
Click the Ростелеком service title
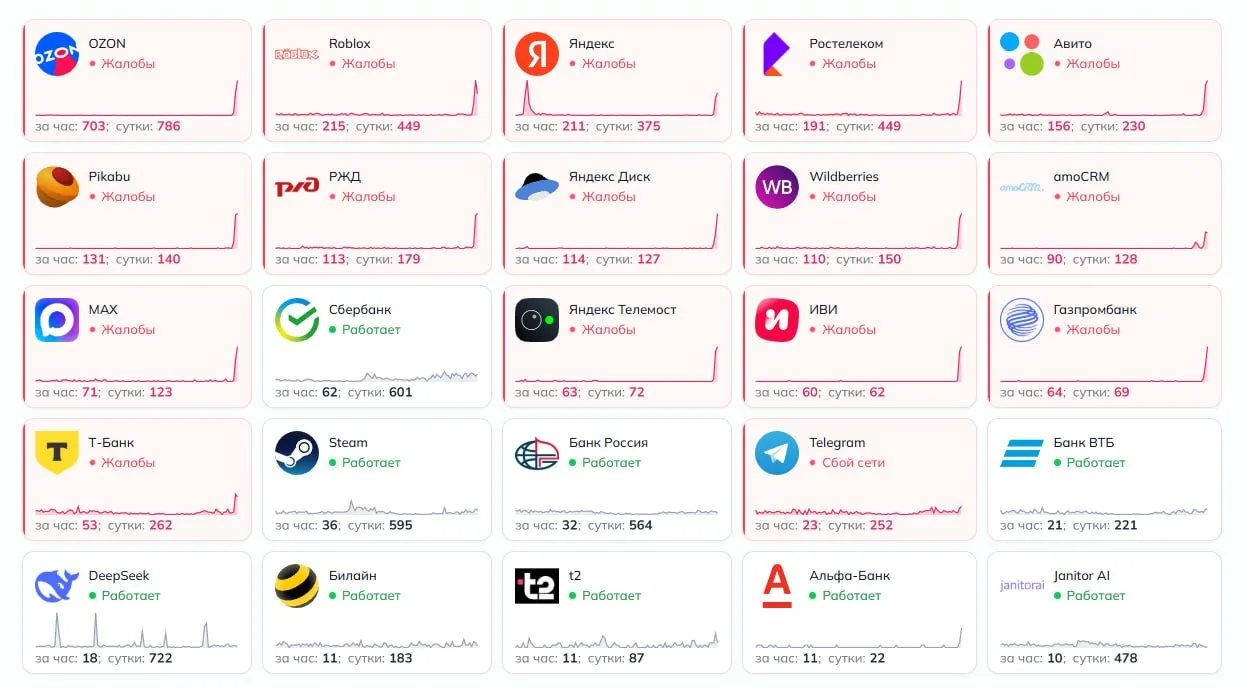pos(846,44)
